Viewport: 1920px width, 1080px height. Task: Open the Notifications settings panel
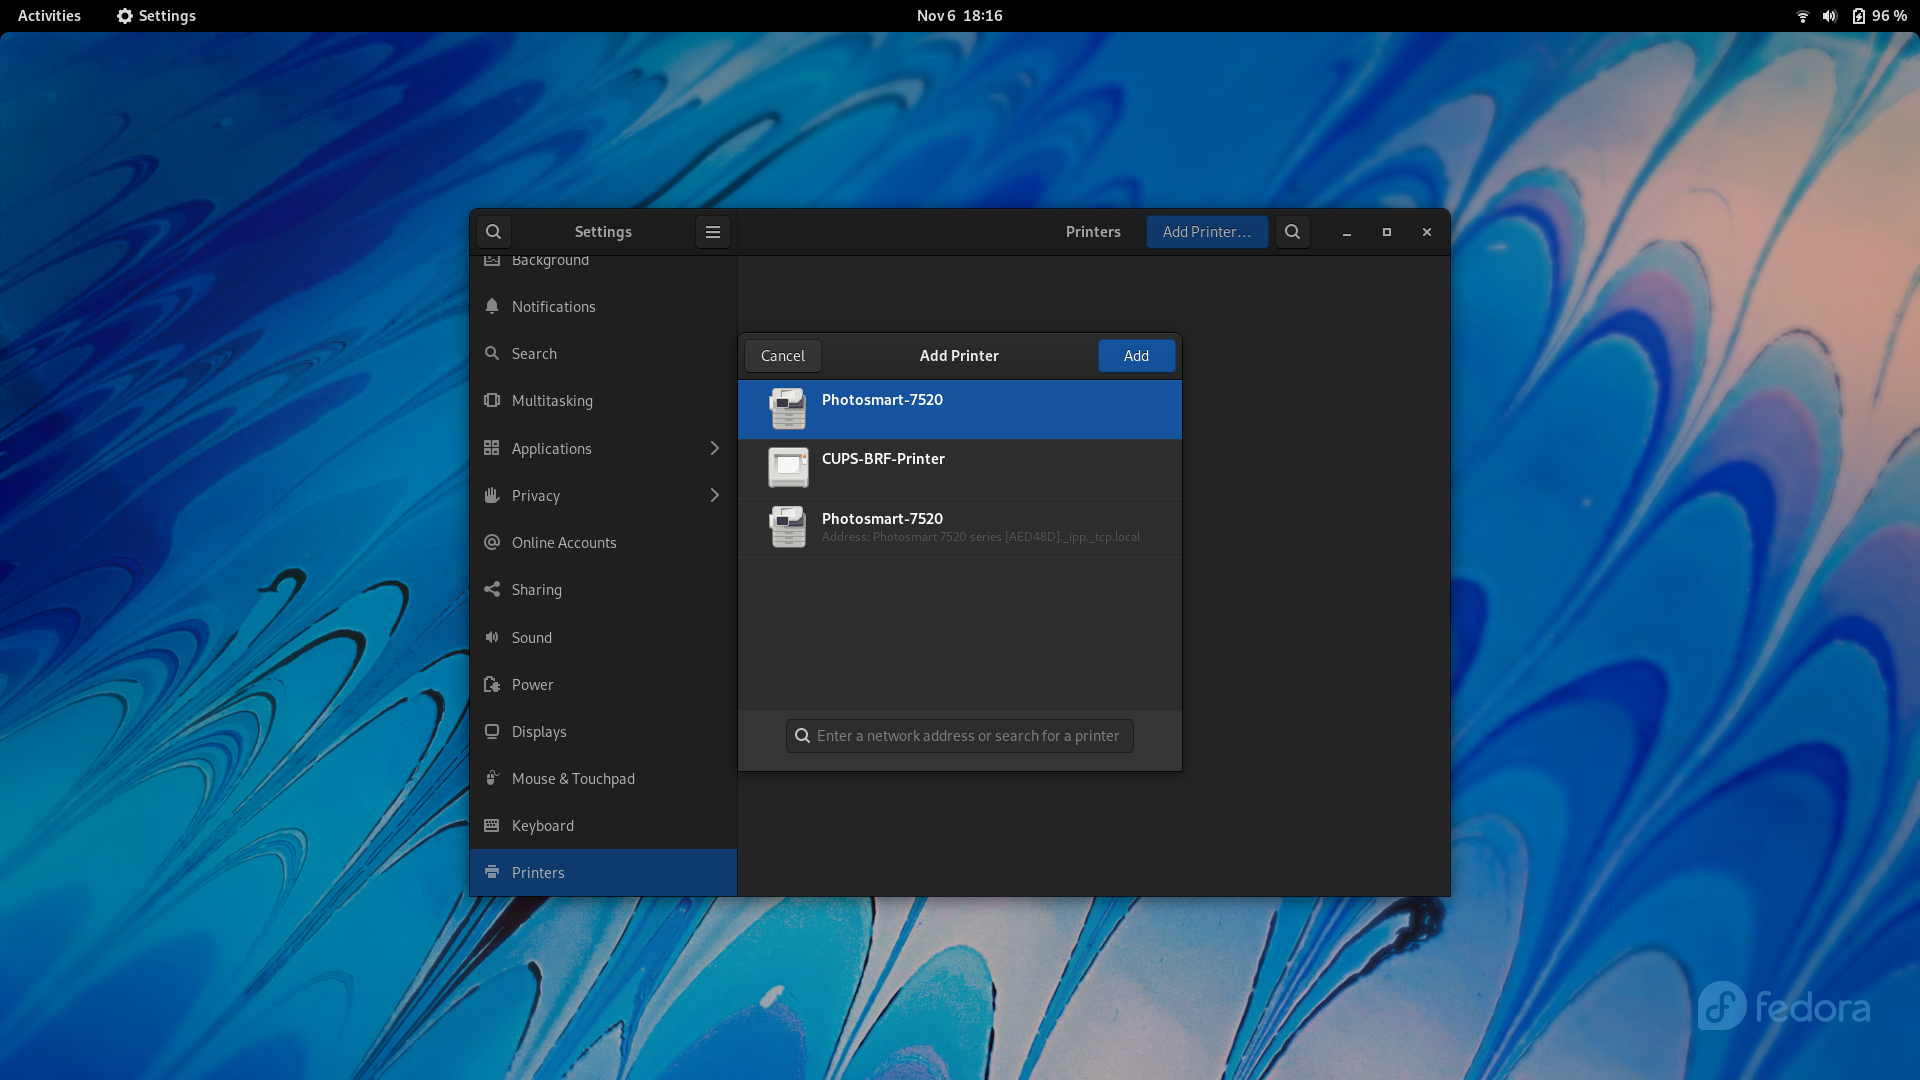(x=603, y=306)
